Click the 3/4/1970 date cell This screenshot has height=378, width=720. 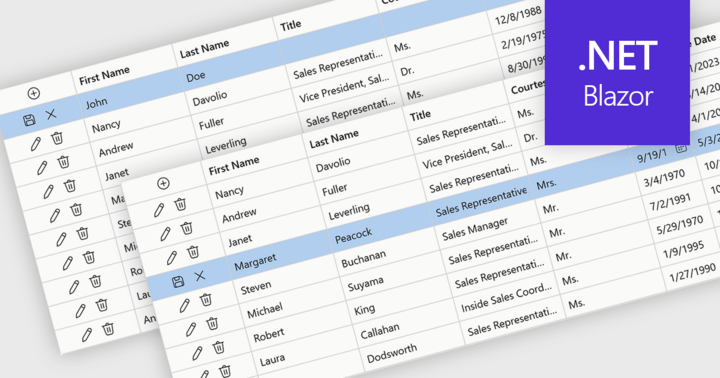tap(664, 178)
